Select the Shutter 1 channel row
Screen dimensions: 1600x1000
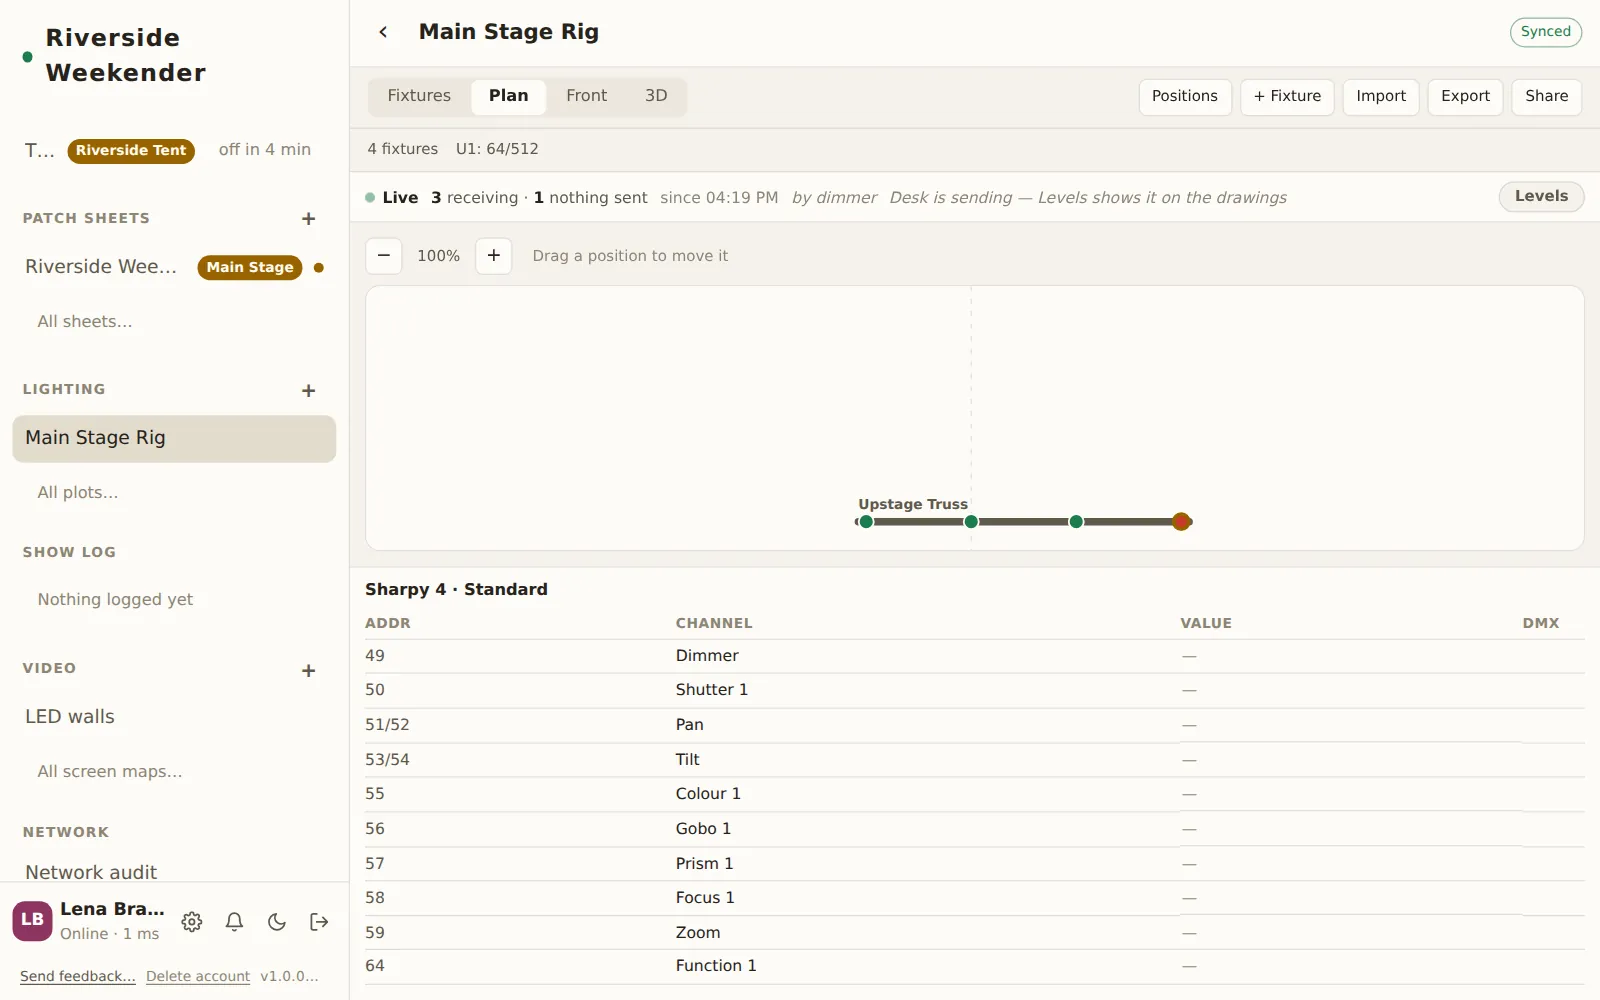(975, 690)
